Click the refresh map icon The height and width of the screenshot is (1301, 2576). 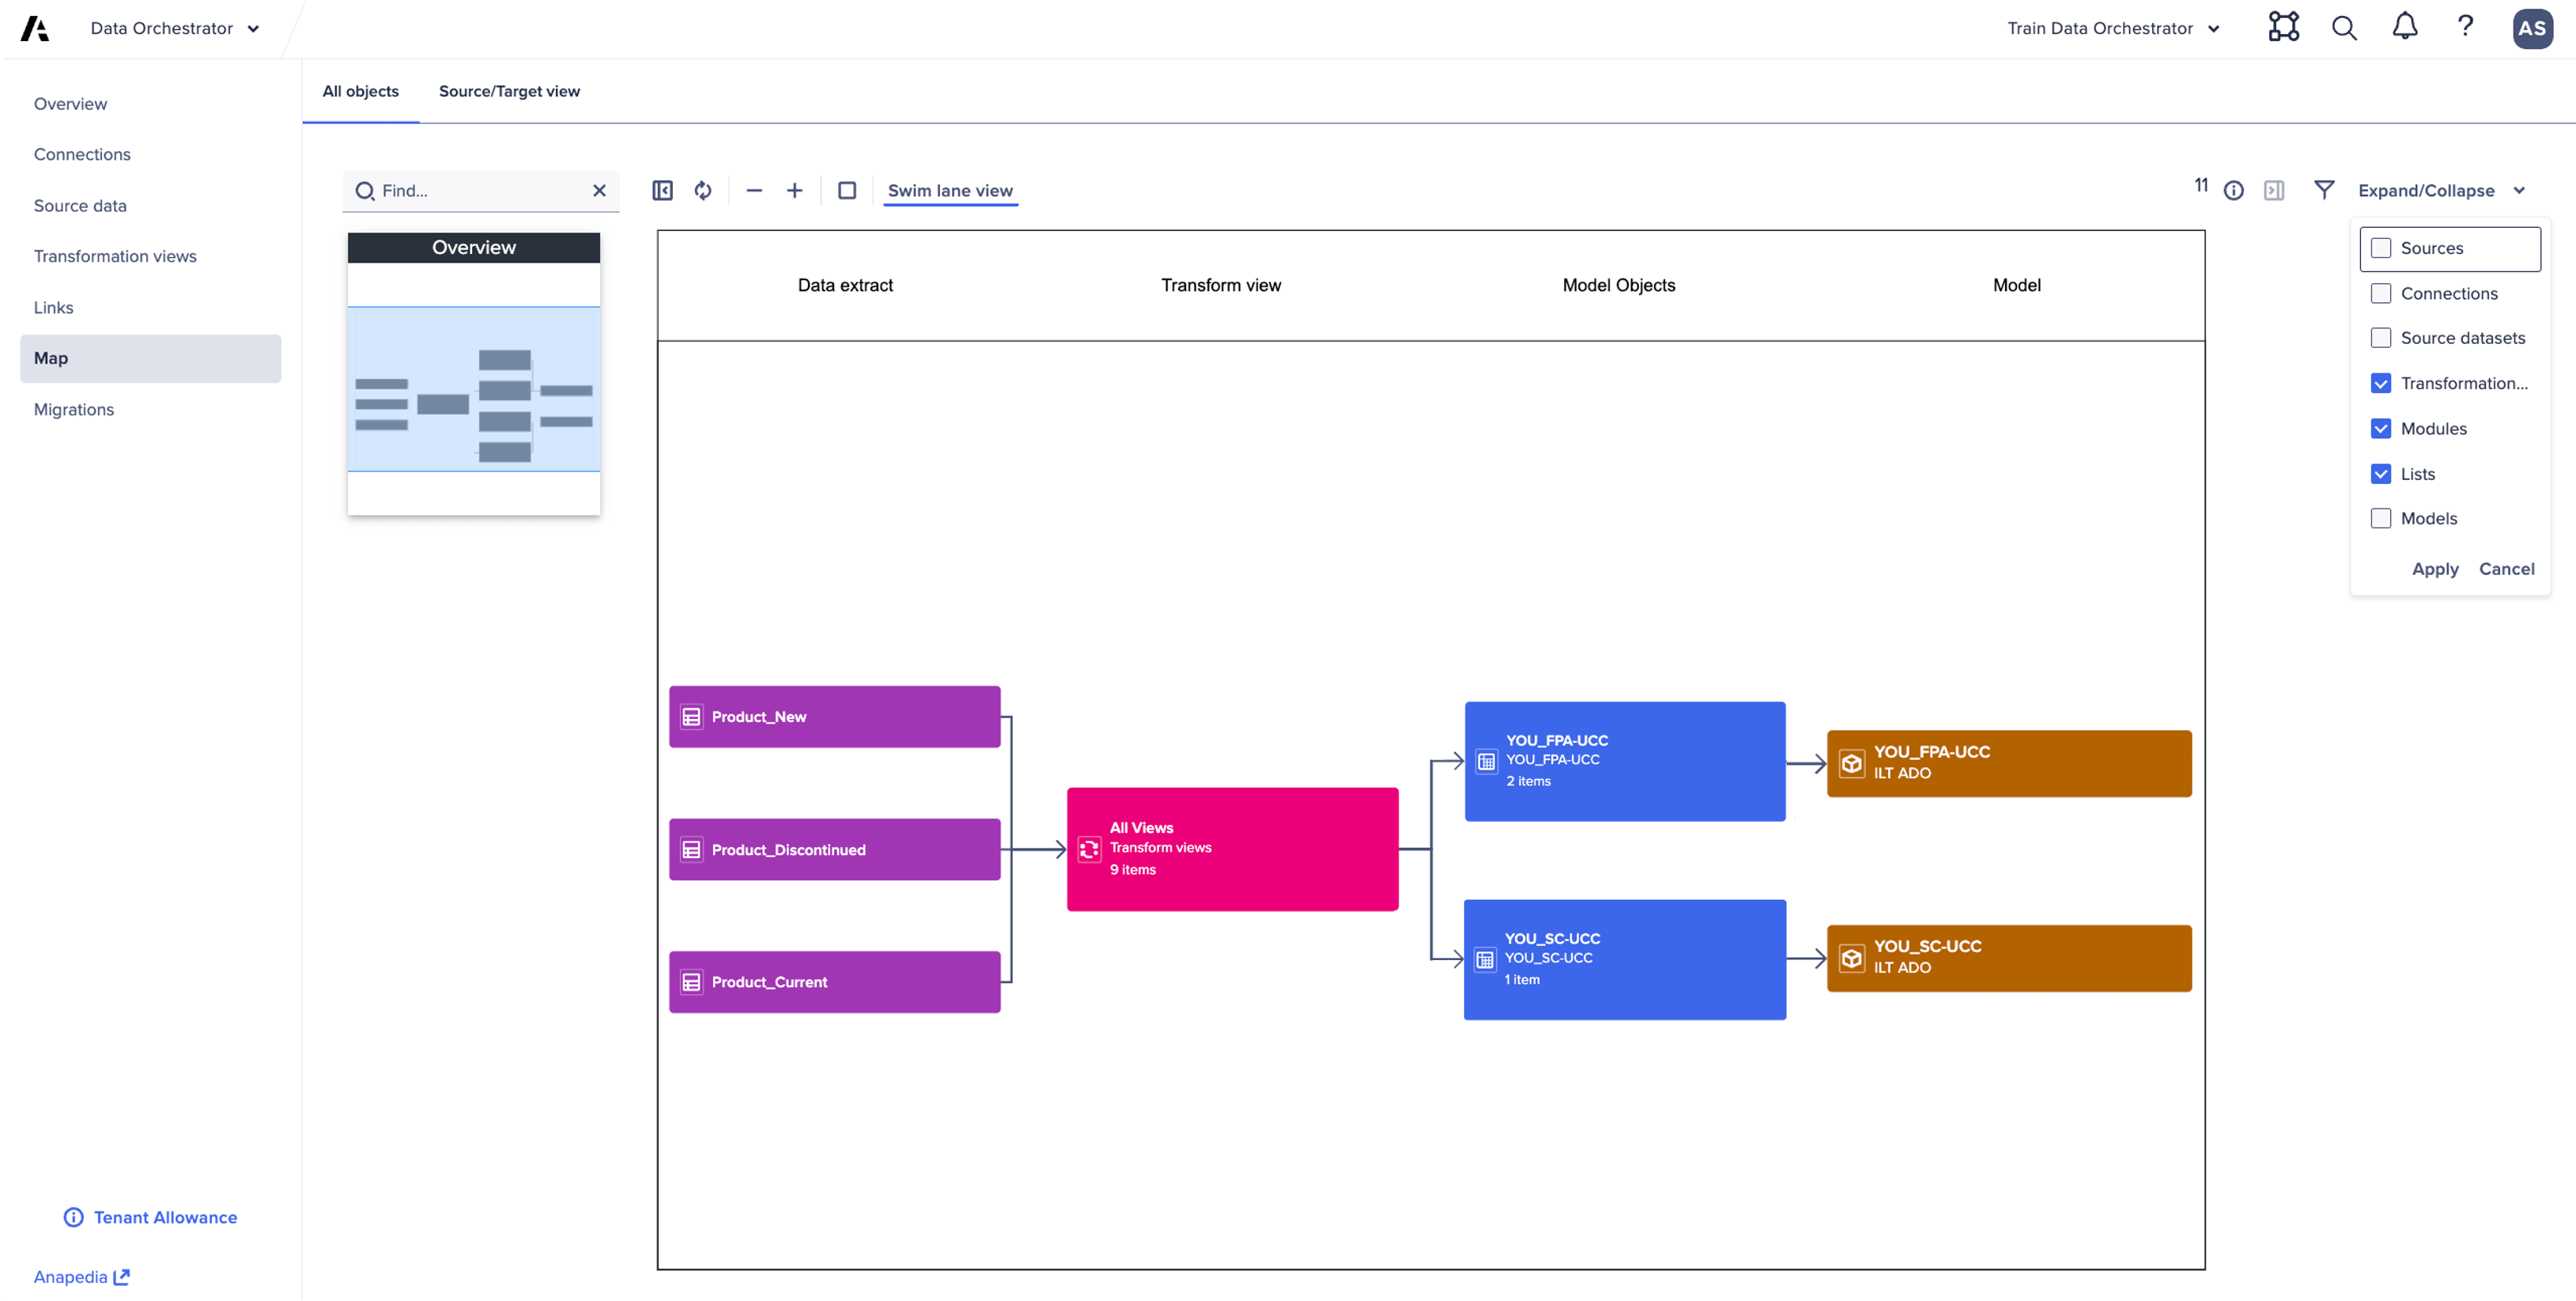(x=703, y=190)
